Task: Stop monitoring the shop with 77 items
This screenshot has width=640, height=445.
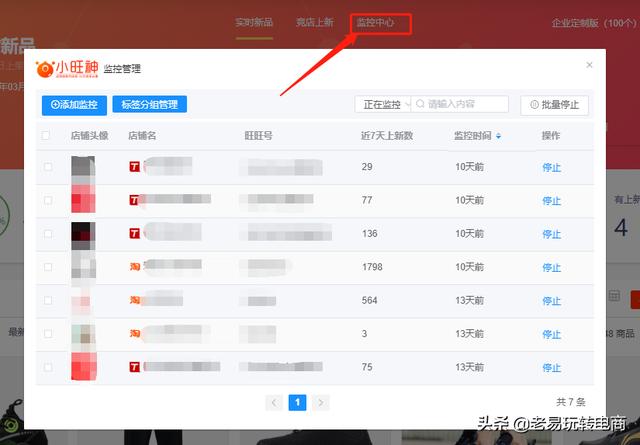Action: point(551,201)
